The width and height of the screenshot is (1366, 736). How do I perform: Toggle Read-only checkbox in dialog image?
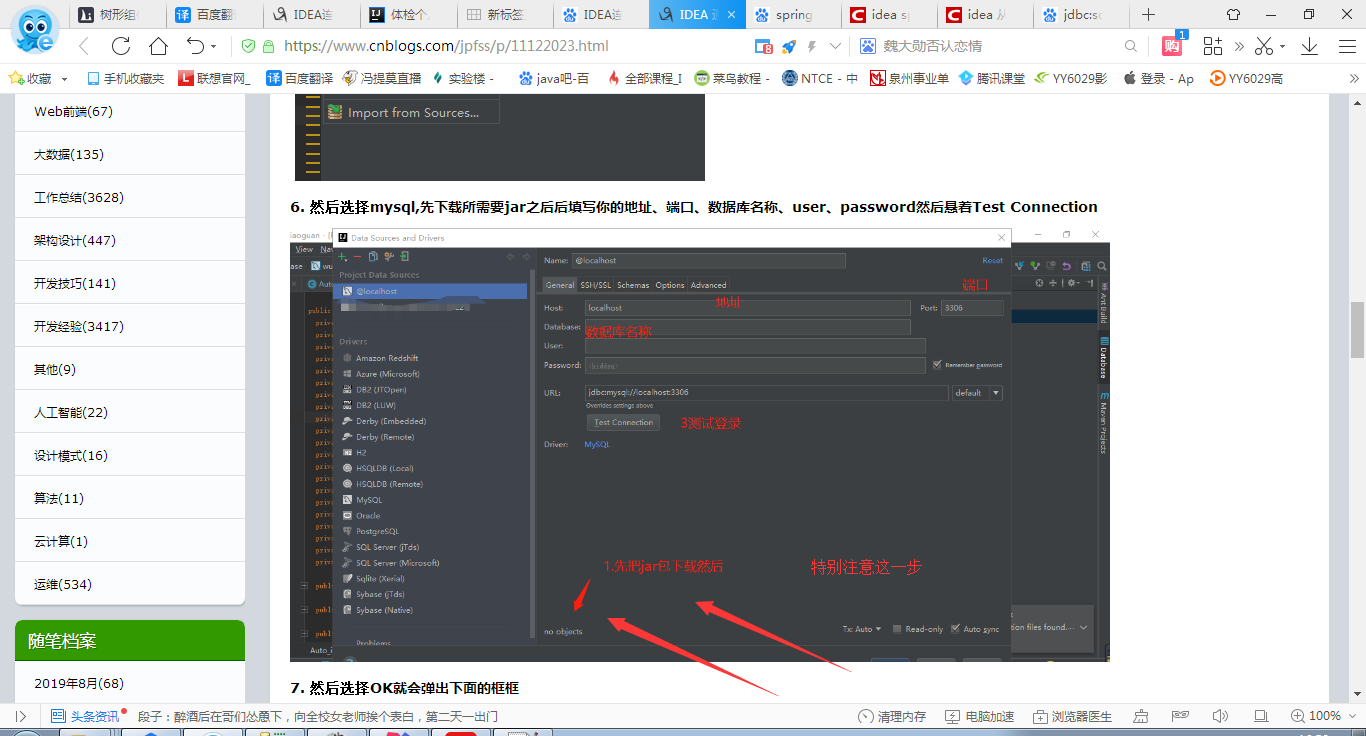(x=897, y=629)
